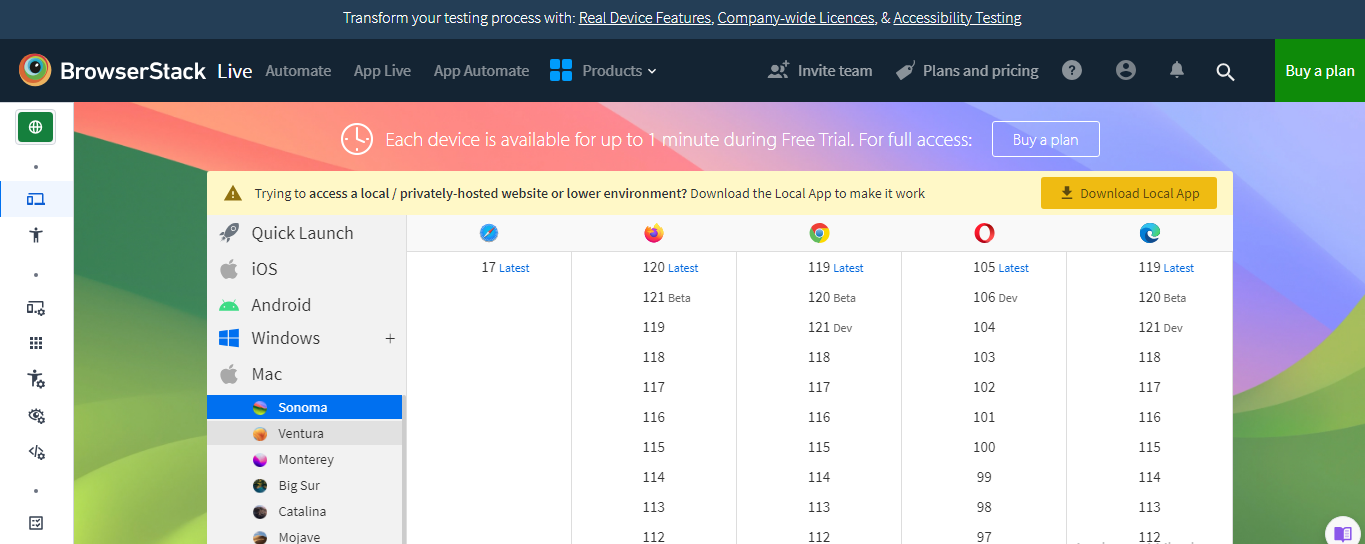1365x544 pixels.
Task: Launch Chrome 119 Latest
Action: (835, 267)
